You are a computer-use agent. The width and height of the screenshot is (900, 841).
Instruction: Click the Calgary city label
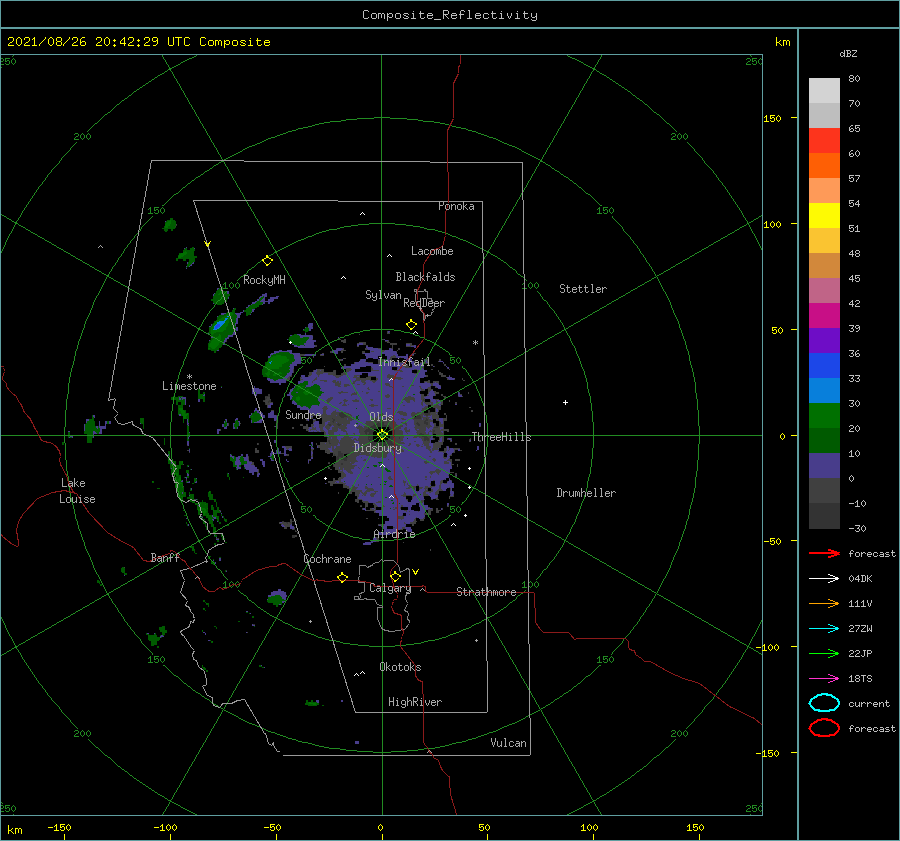pyautogui.click(x=390, y=588)
